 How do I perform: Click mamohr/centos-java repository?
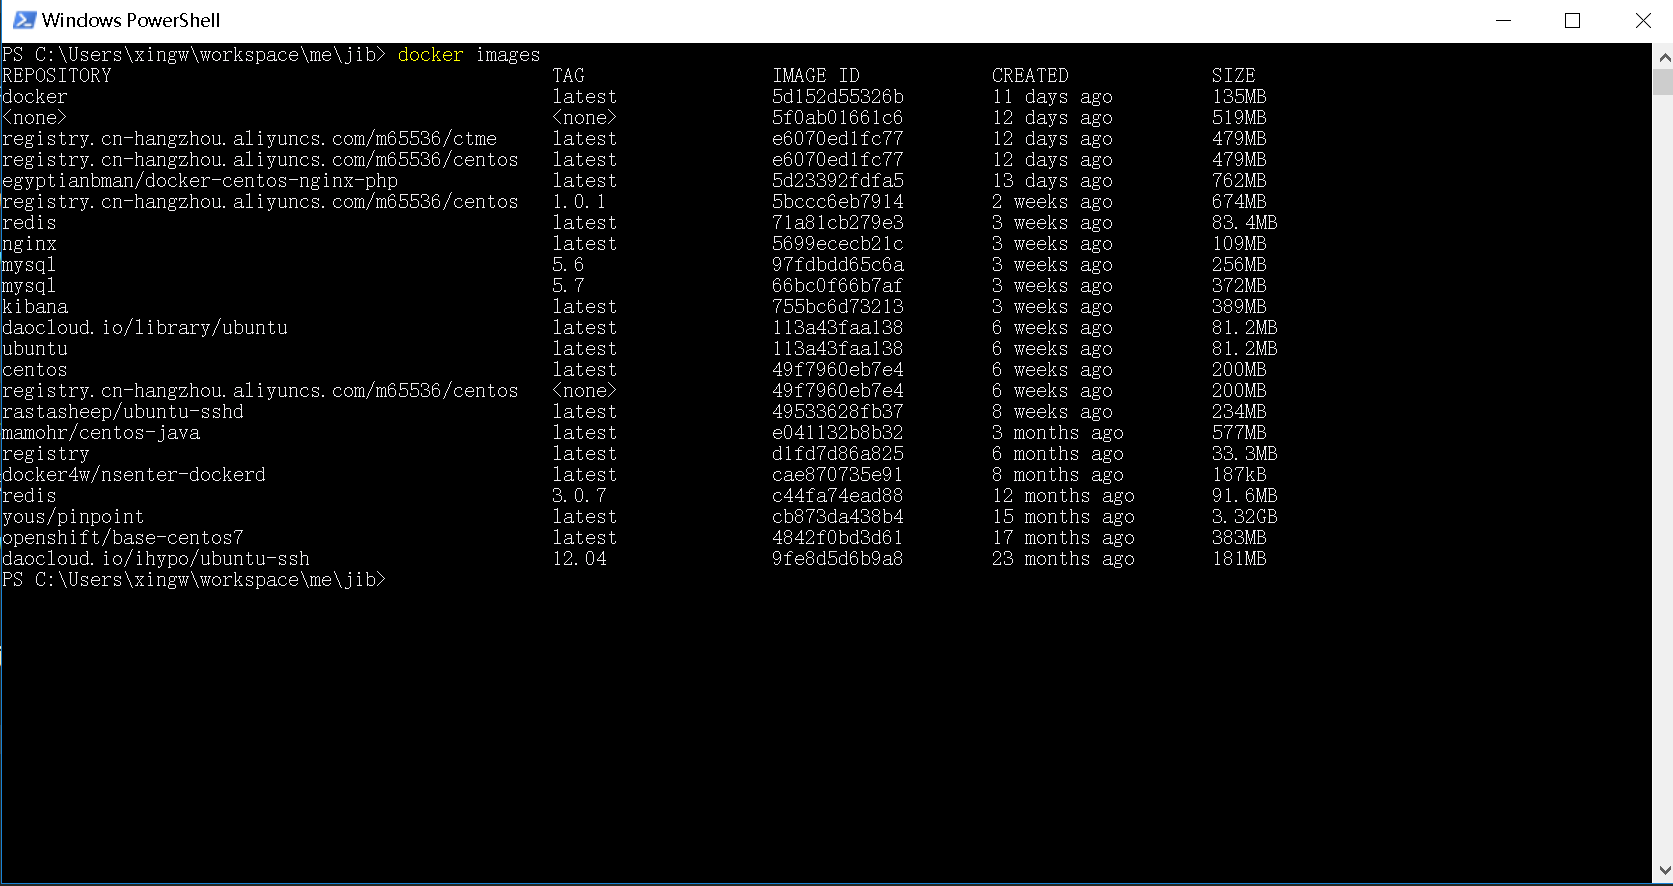[101, 433]
